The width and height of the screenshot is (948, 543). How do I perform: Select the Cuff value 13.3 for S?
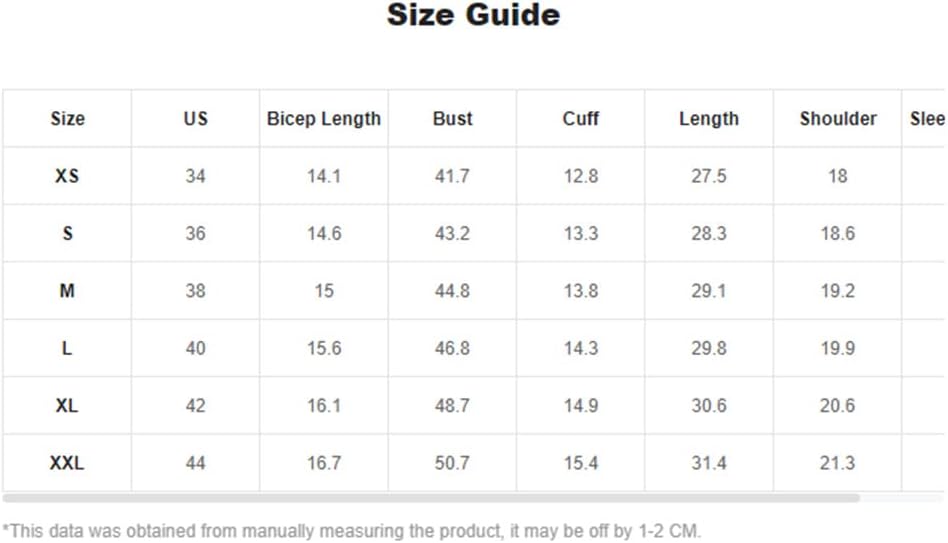(x=580, y=233)
